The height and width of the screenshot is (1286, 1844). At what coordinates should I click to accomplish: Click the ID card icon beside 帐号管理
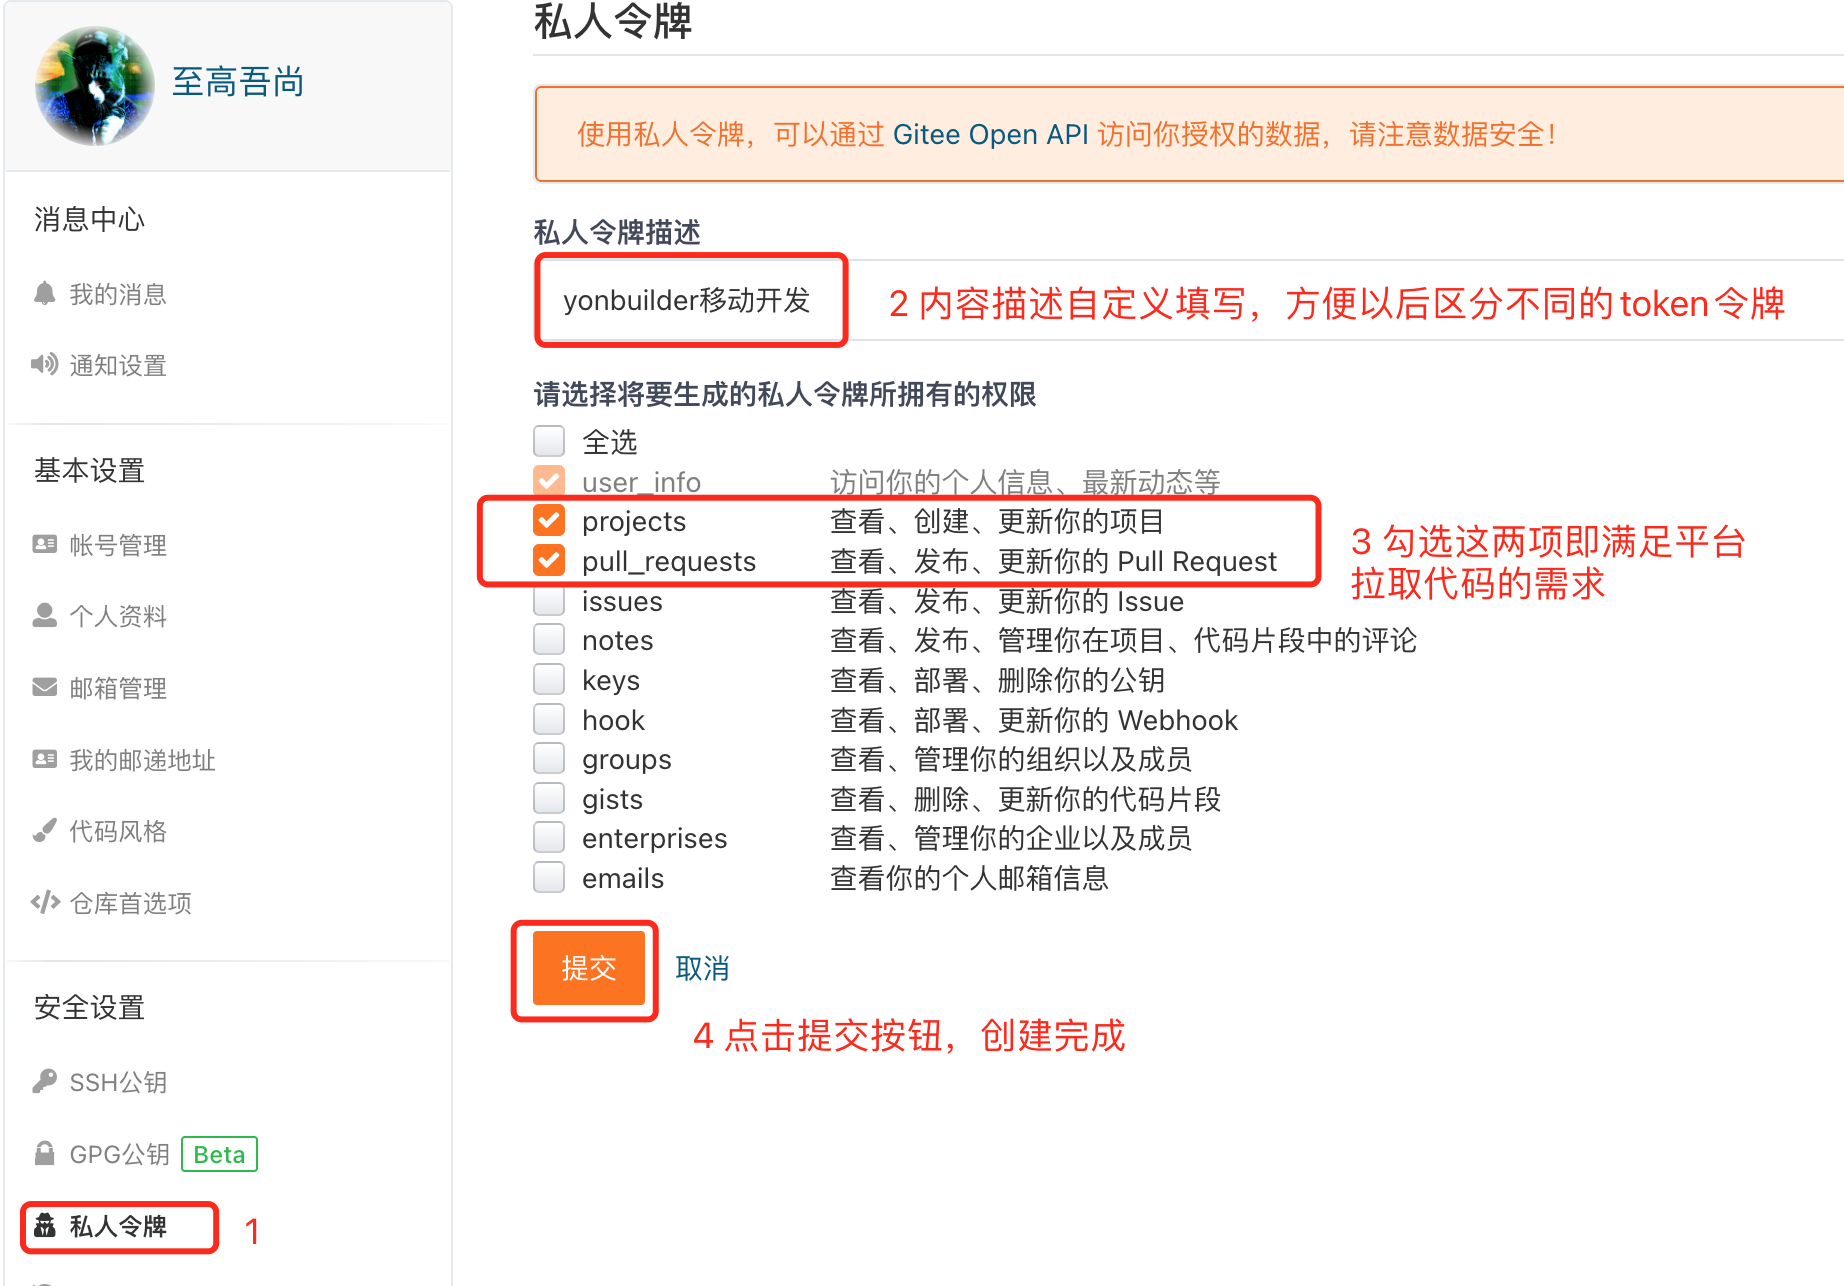[45, 544]
